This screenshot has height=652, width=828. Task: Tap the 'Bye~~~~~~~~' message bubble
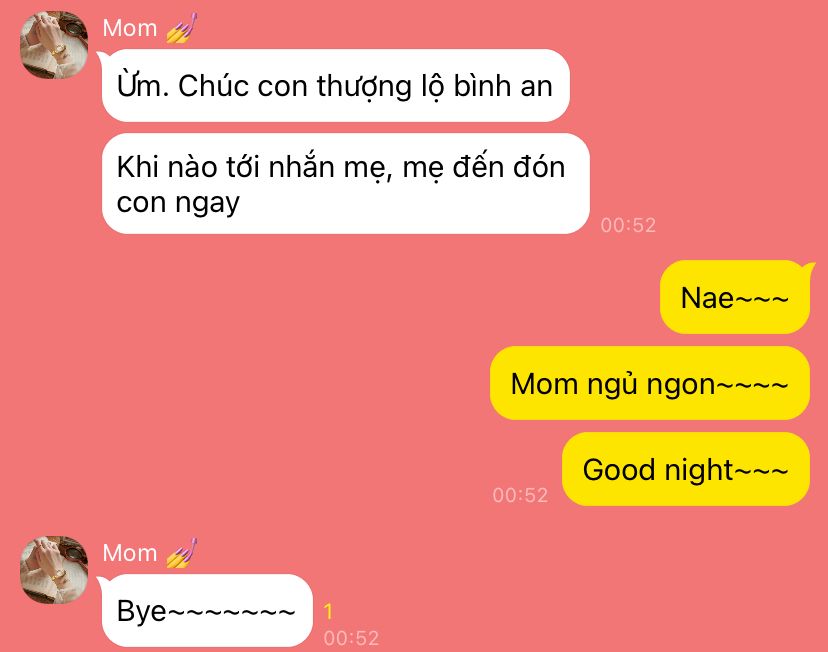(x=207, y=610)
